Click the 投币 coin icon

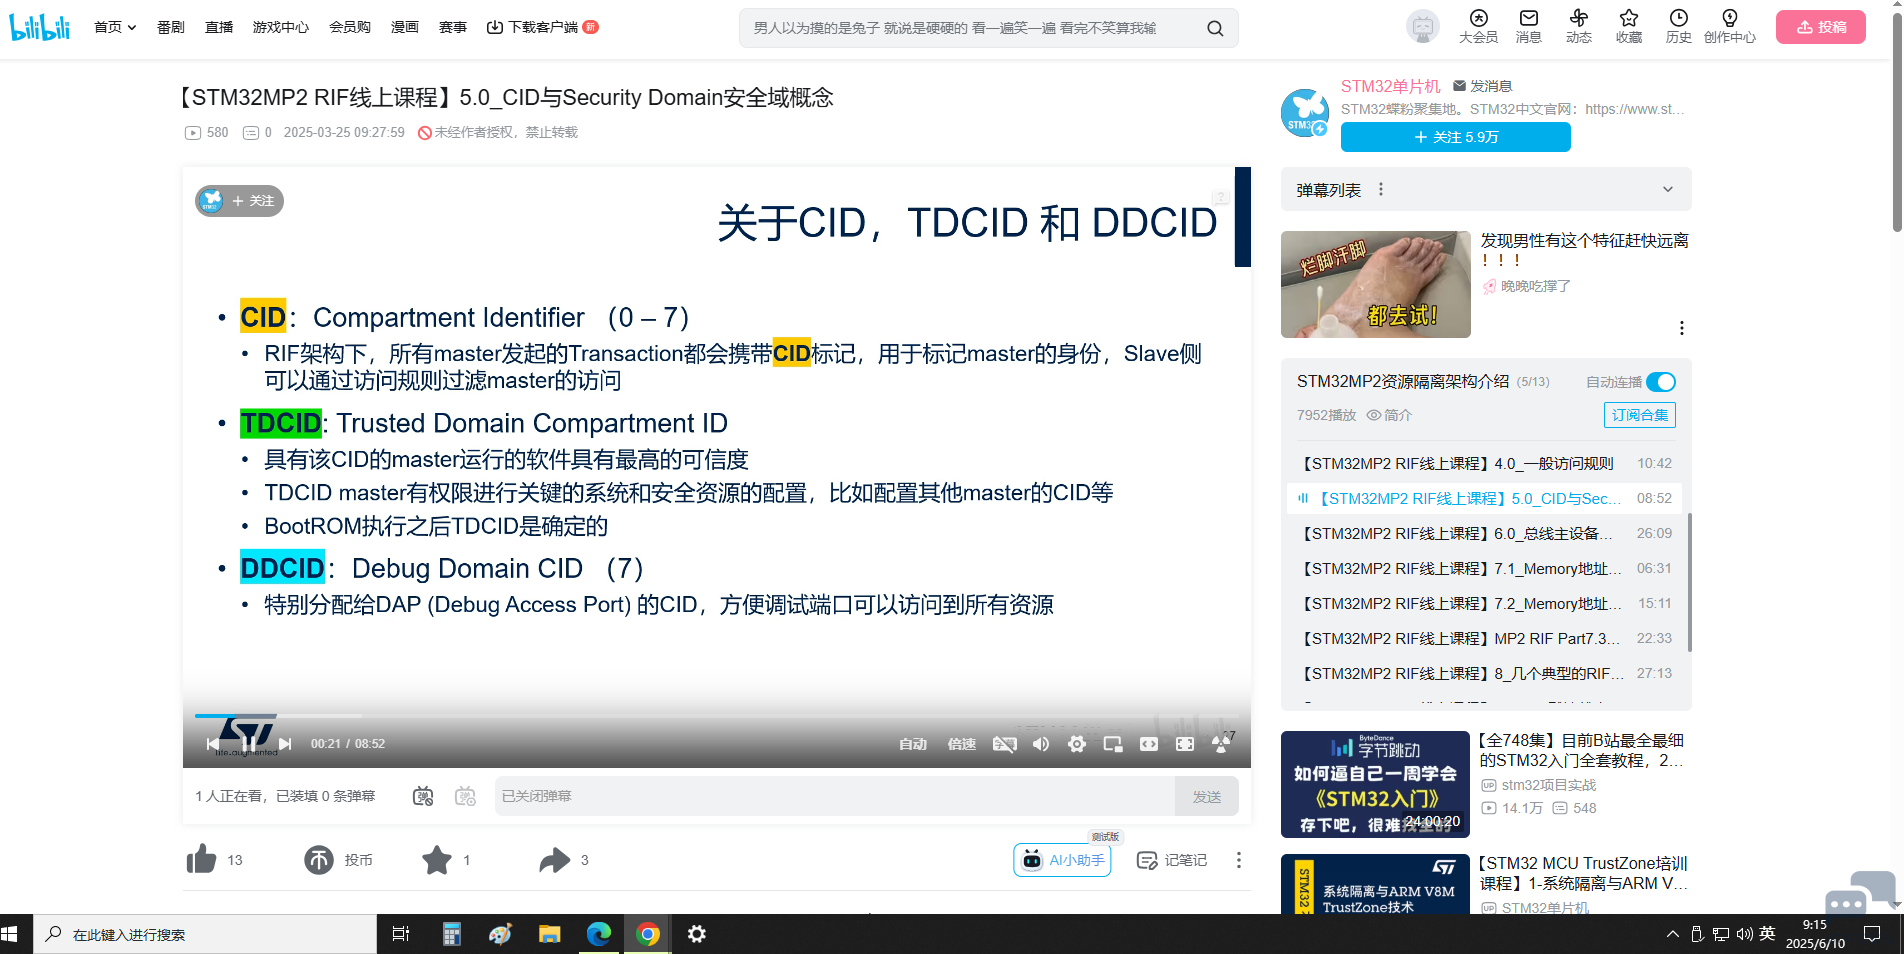[319, 859]
